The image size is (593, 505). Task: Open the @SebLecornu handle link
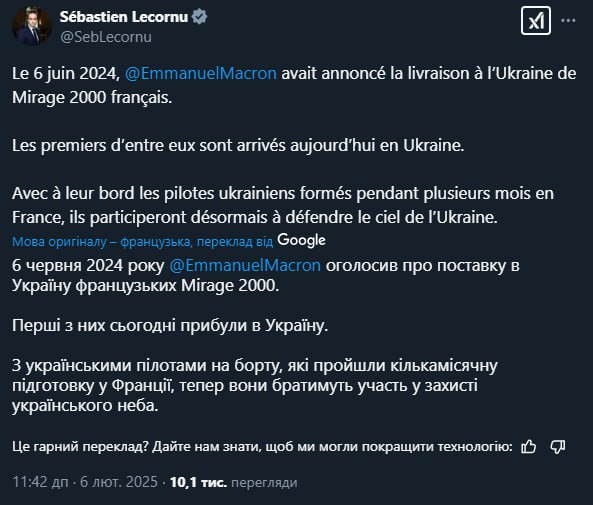(x=106, y=37)
